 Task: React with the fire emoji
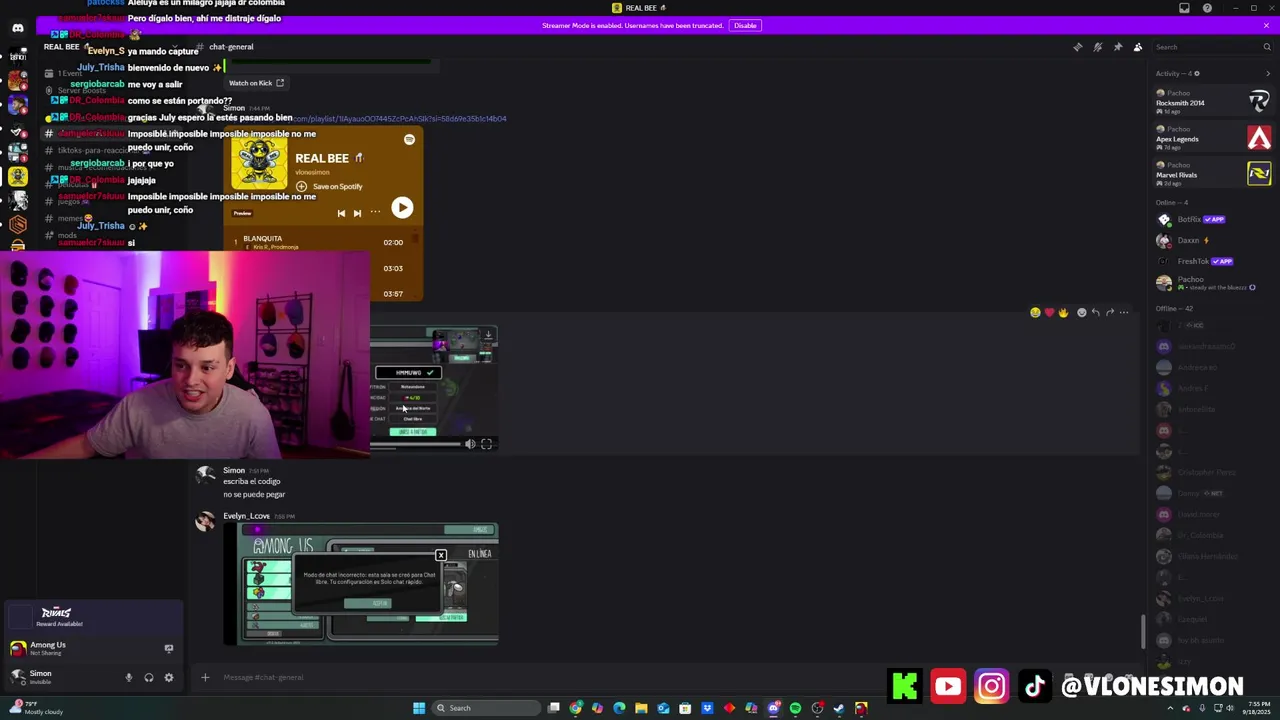tap(1062, 313)
